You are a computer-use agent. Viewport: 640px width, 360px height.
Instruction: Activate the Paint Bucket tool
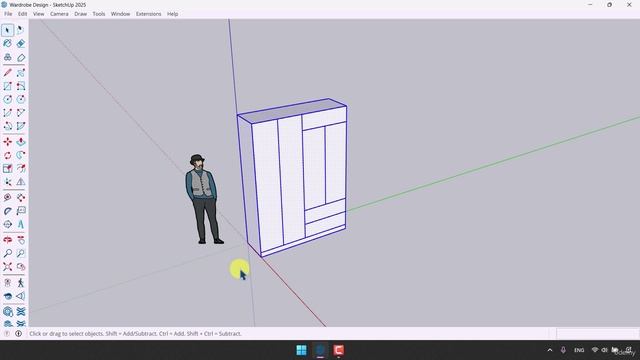click(7, 43)
